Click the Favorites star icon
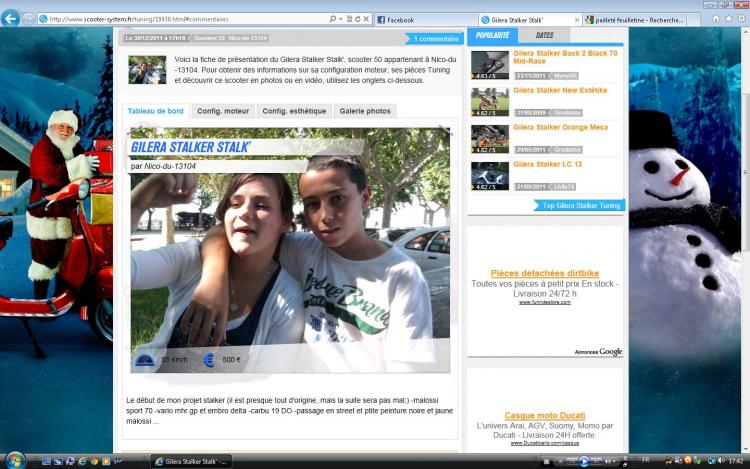 728,19
